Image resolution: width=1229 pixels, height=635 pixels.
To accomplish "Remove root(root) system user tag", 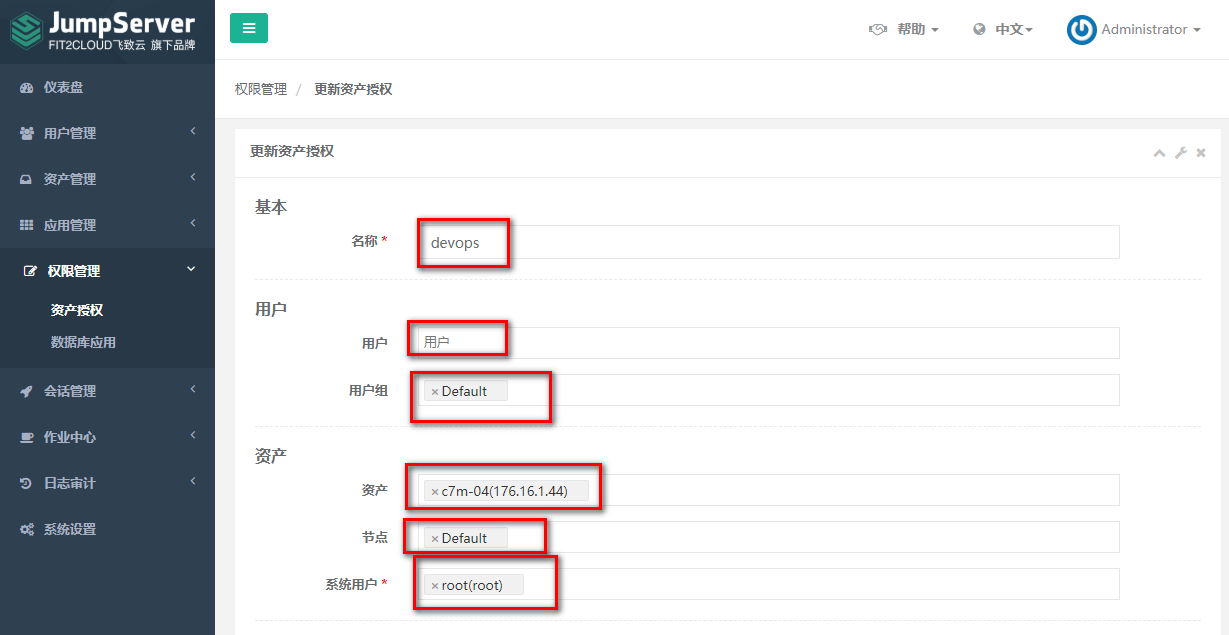I will (435, 586).
